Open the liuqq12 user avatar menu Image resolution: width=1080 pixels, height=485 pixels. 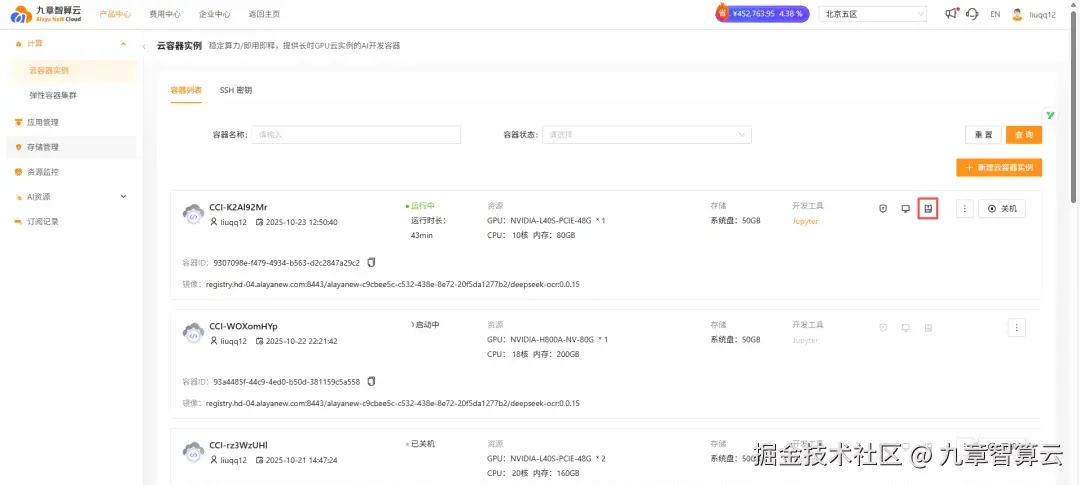click(1033, 14)
